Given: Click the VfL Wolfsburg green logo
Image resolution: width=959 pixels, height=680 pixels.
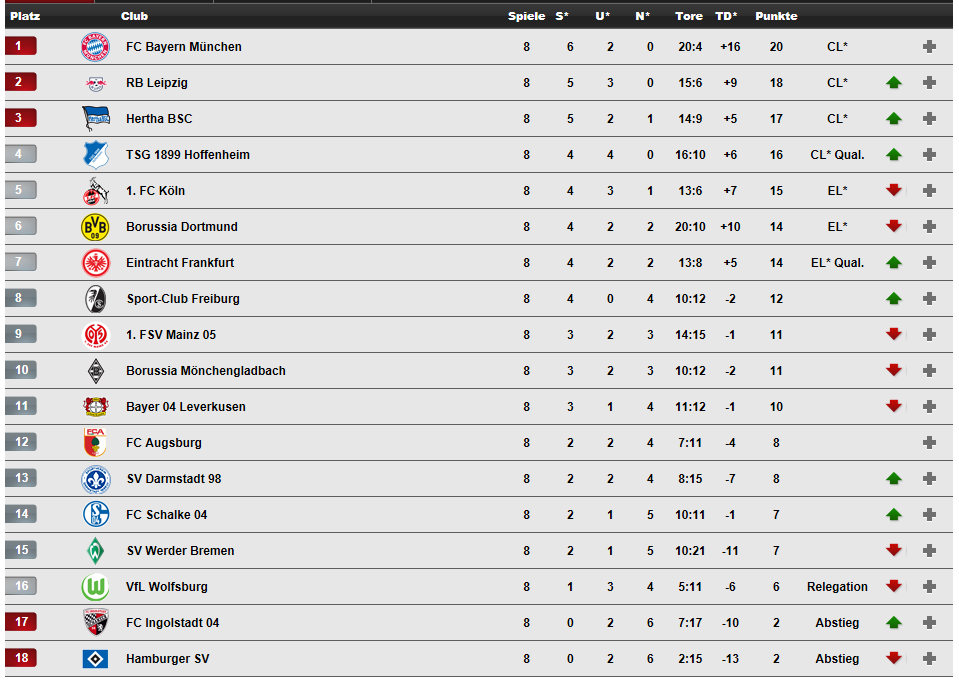Looking at the screenshot, I should coord(95,587).
